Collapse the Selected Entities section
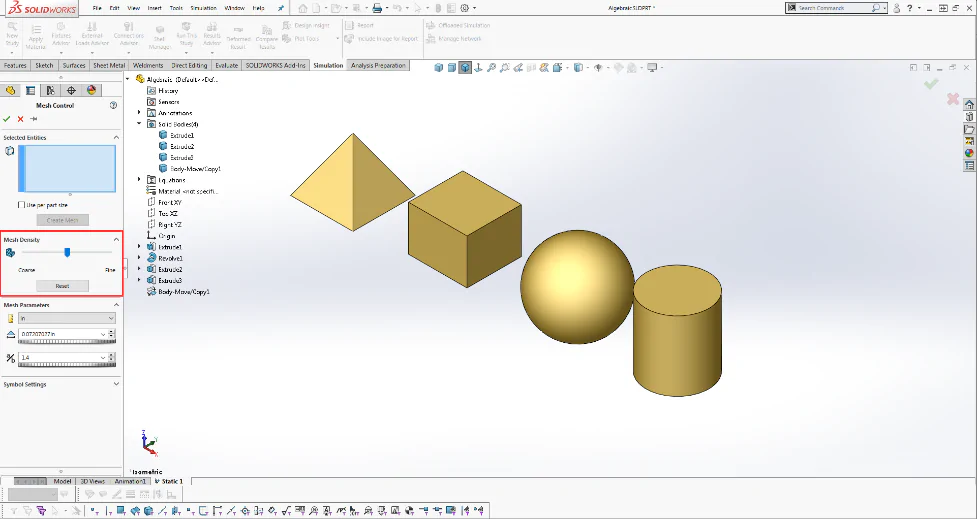This screenshot has width=977, height=519. (x=116, y=137)
